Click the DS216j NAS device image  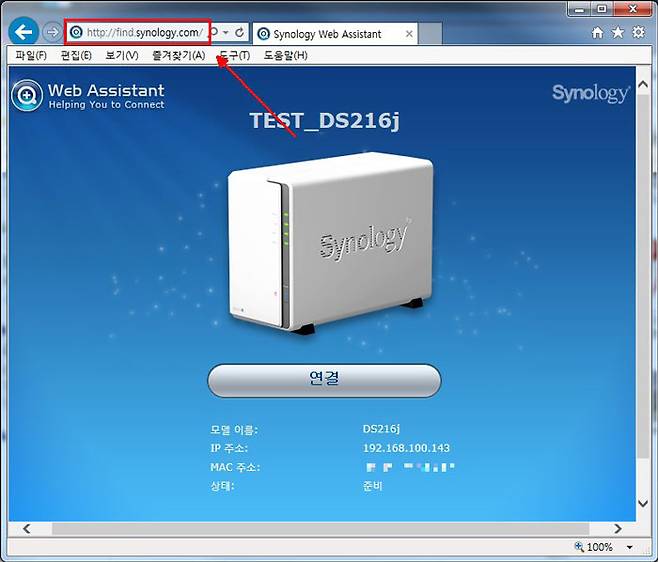point(330,243)
